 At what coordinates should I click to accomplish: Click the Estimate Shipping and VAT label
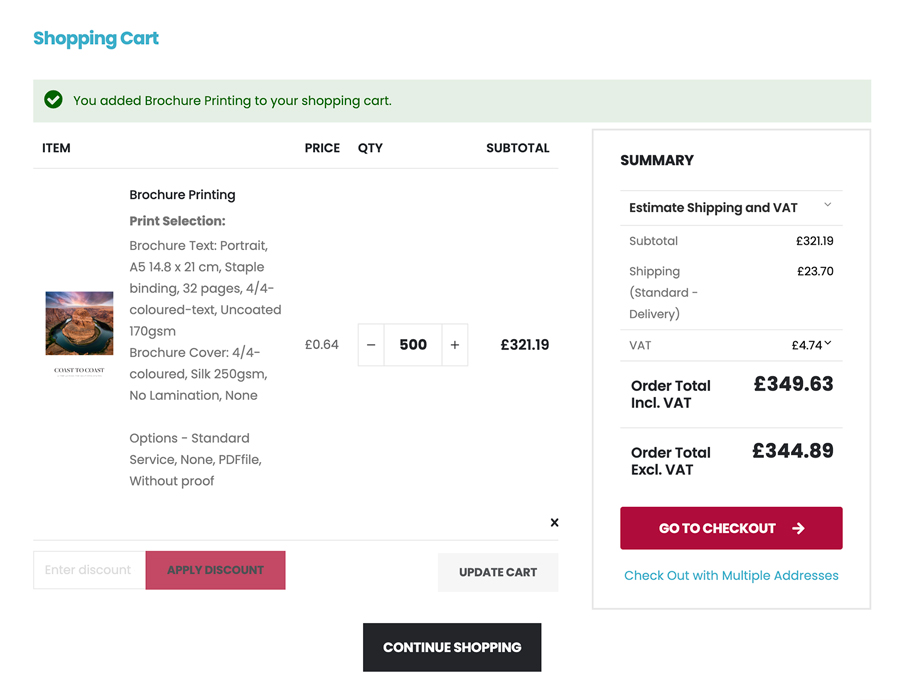713,208
